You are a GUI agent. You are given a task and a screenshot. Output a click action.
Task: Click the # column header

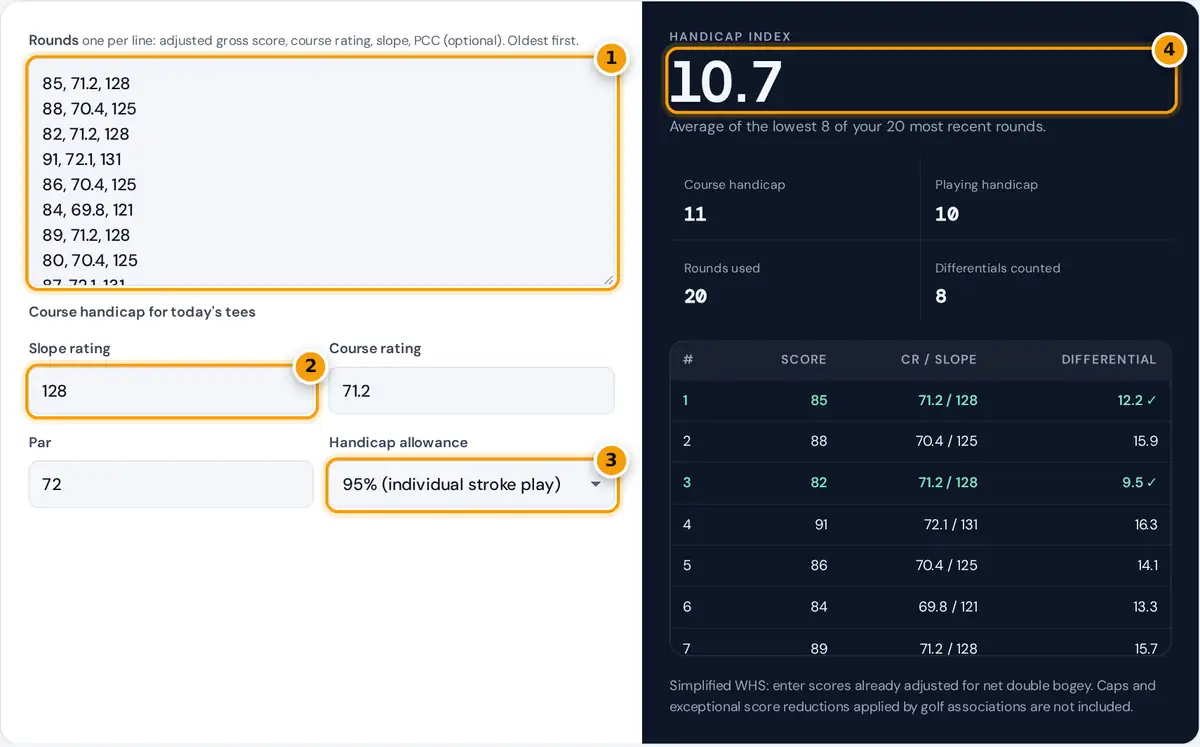(688, 359)
